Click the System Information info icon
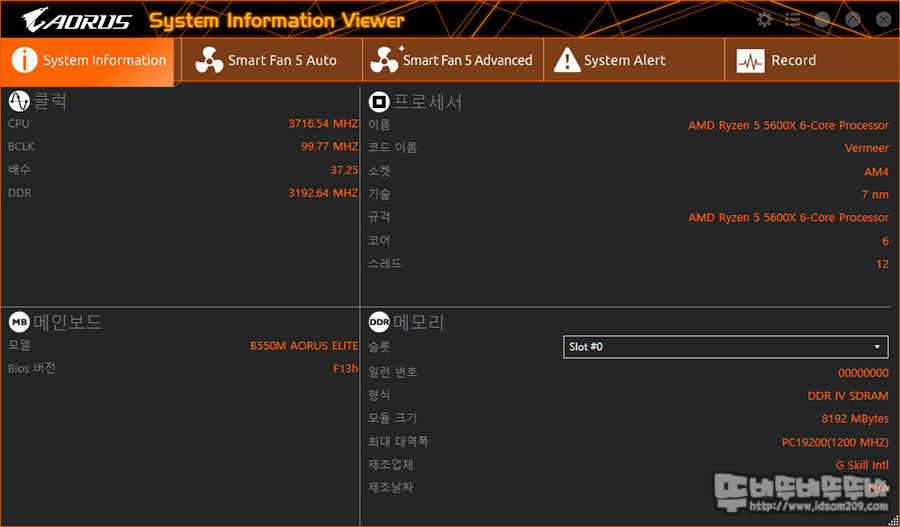The width and height of the screenshot is (900, 527). coord(24,60)
